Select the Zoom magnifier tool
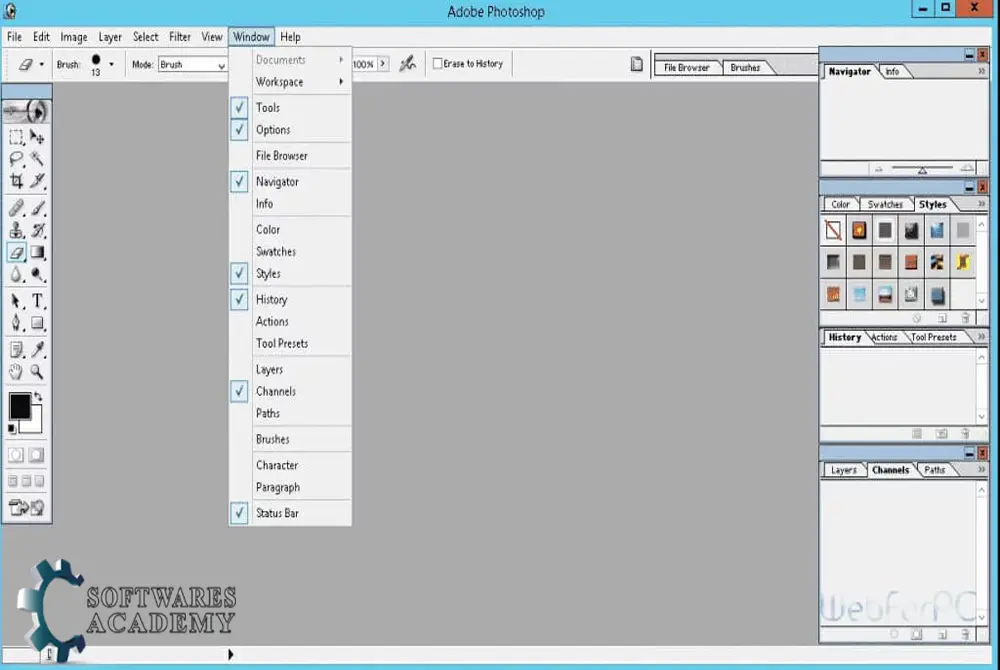 (37, 372)
